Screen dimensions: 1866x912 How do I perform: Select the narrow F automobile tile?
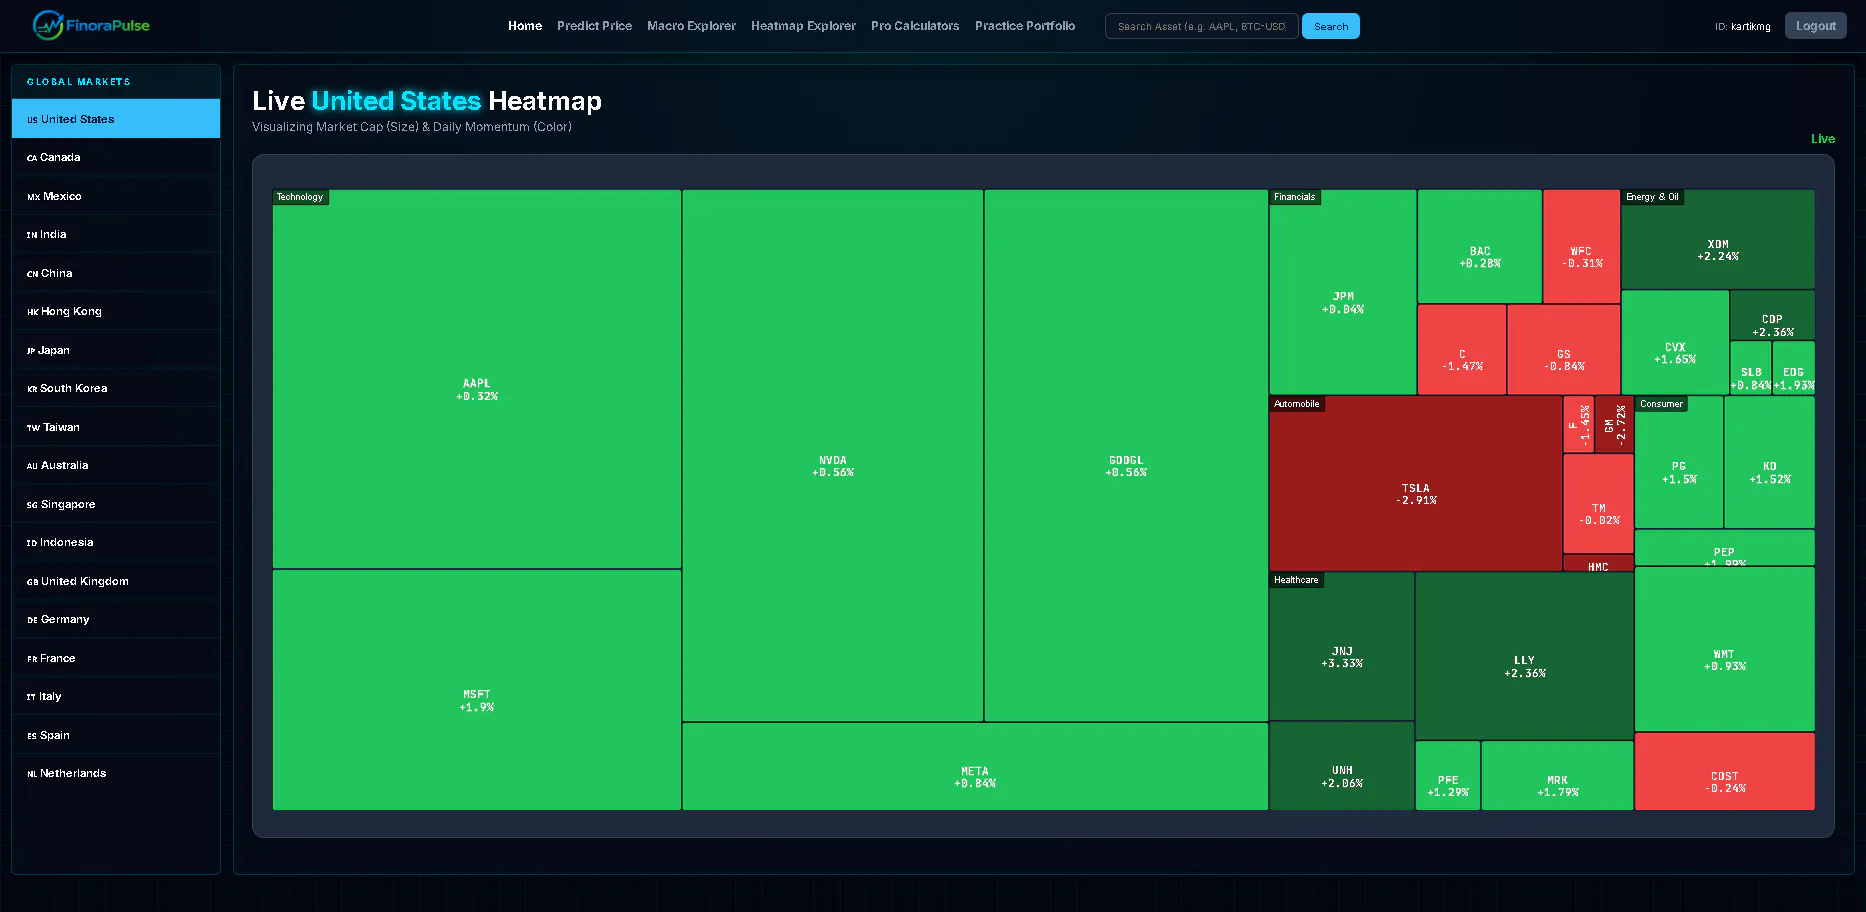(1579, 424)
